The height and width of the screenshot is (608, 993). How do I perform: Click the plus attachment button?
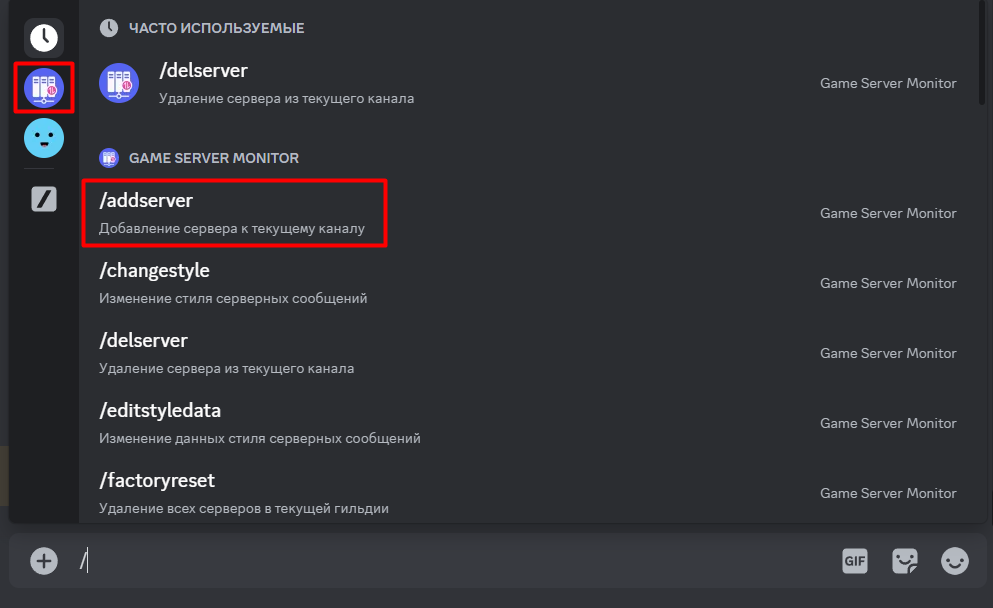tap(43, 561)
